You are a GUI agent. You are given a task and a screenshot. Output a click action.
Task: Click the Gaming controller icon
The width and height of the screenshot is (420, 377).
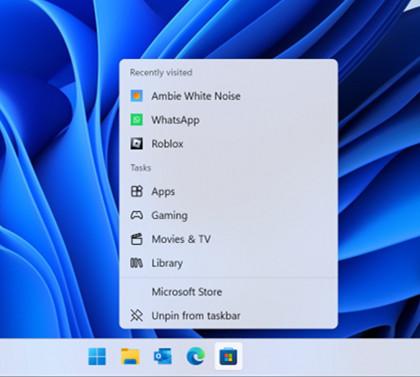click(136, 215)
